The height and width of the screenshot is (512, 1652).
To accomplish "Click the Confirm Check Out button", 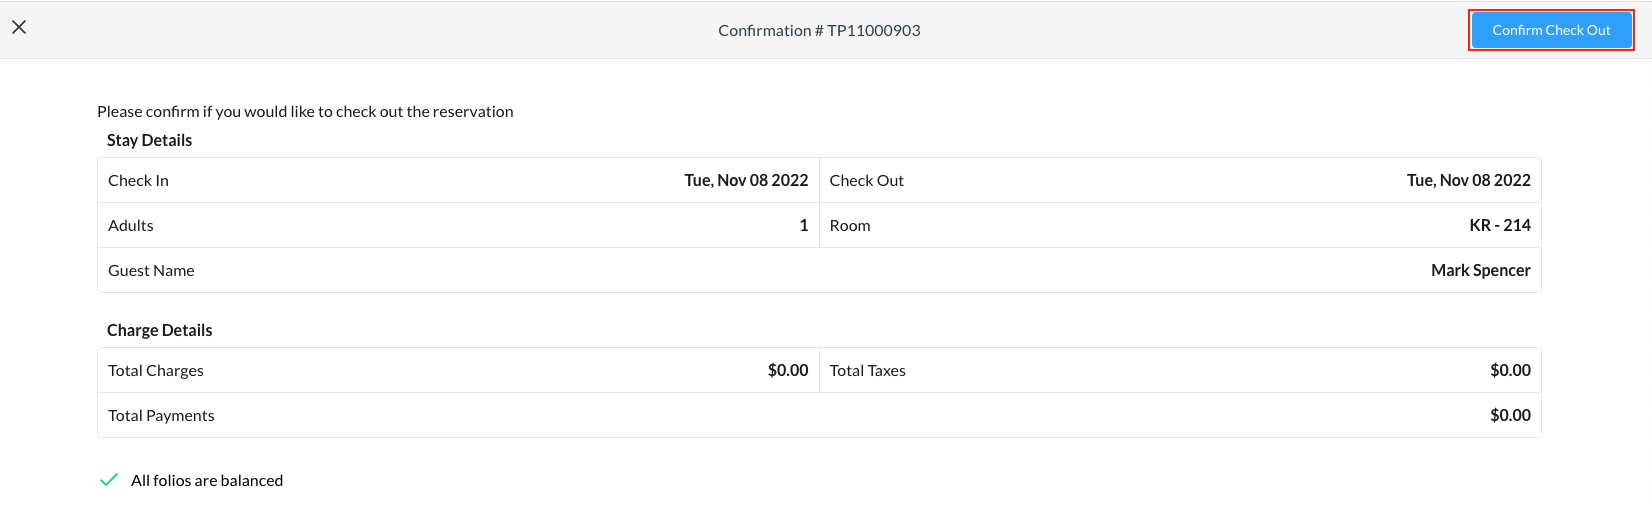I will tap(1551, 30).
